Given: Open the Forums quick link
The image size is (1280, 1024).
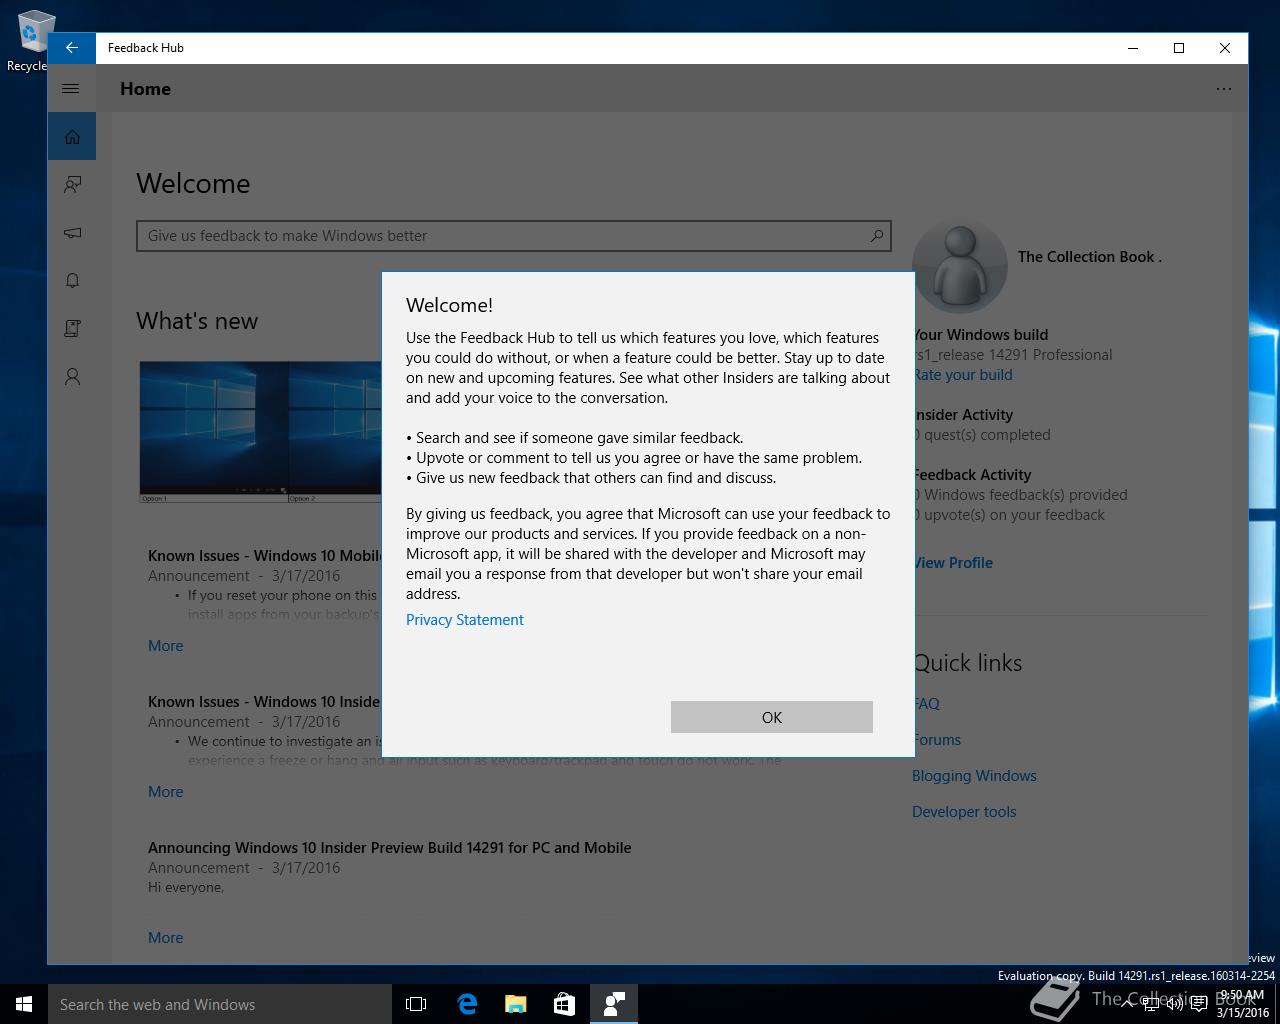Looking at the screenshot, I should [x=937, y=740].
